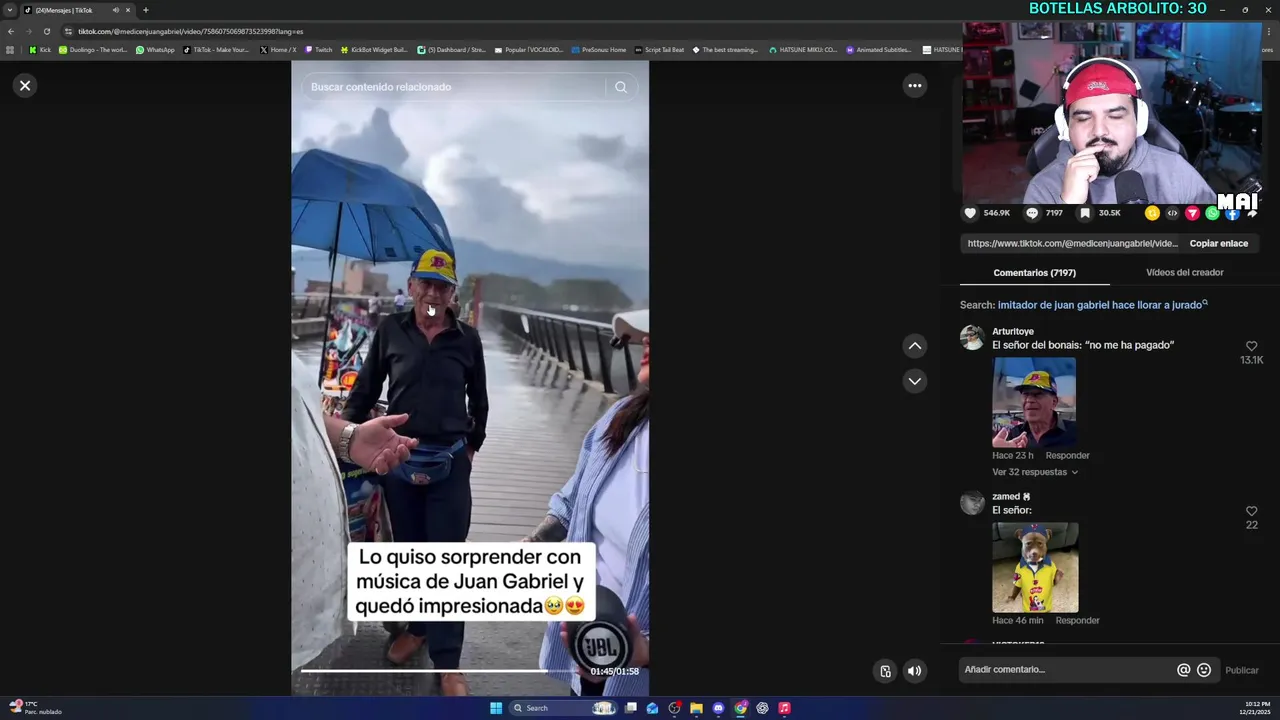Reply to Arturitoye's comment
This screenshot has height=720, width=1280.
click(x=1067, y=456)
